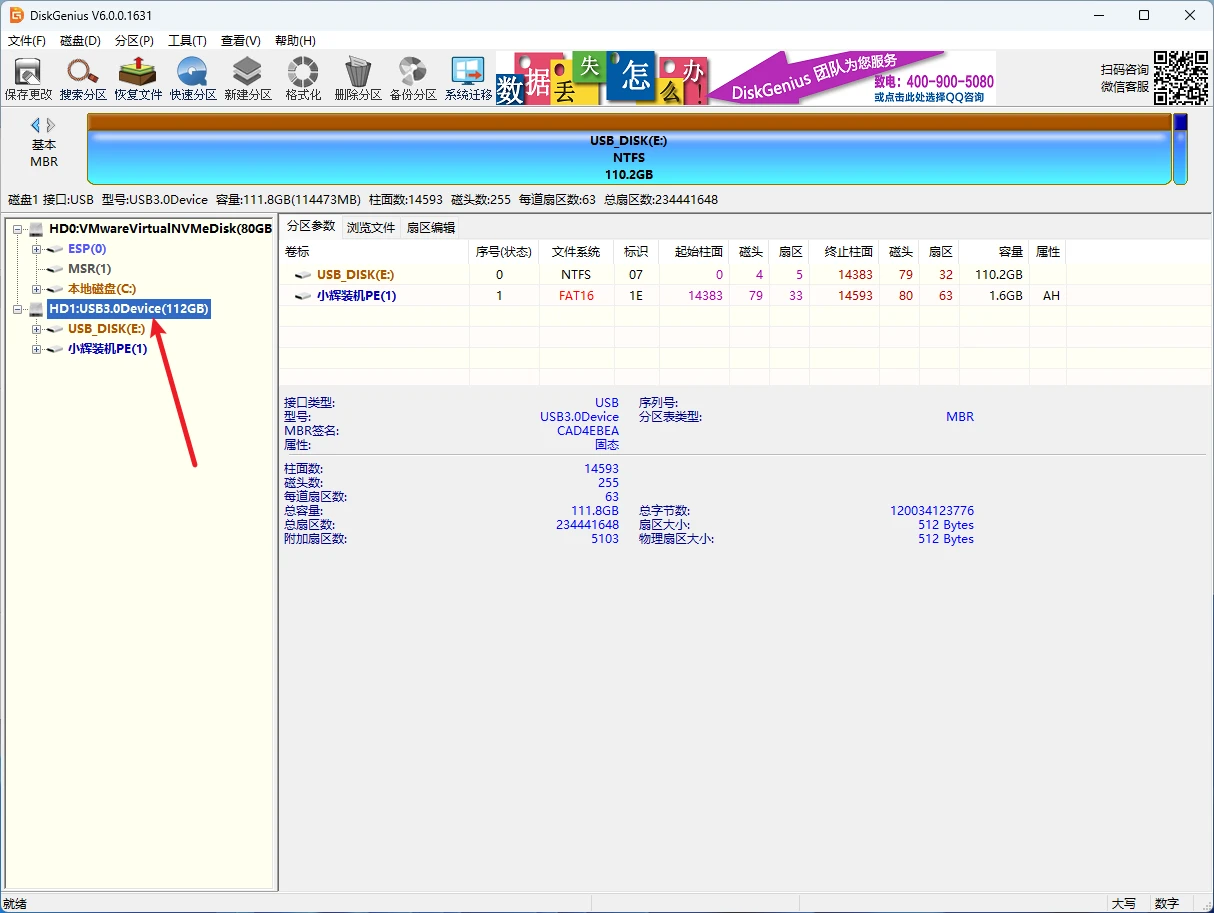Click the 序号(状态) column header

pos(504,252)
